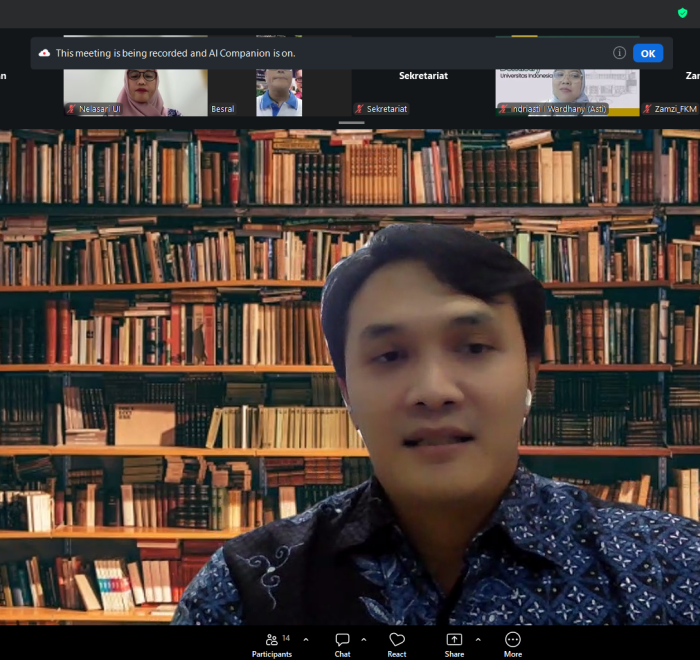This screenshot has height=660, width=700.
Task: Click the Besral name label
Action: 222,109
